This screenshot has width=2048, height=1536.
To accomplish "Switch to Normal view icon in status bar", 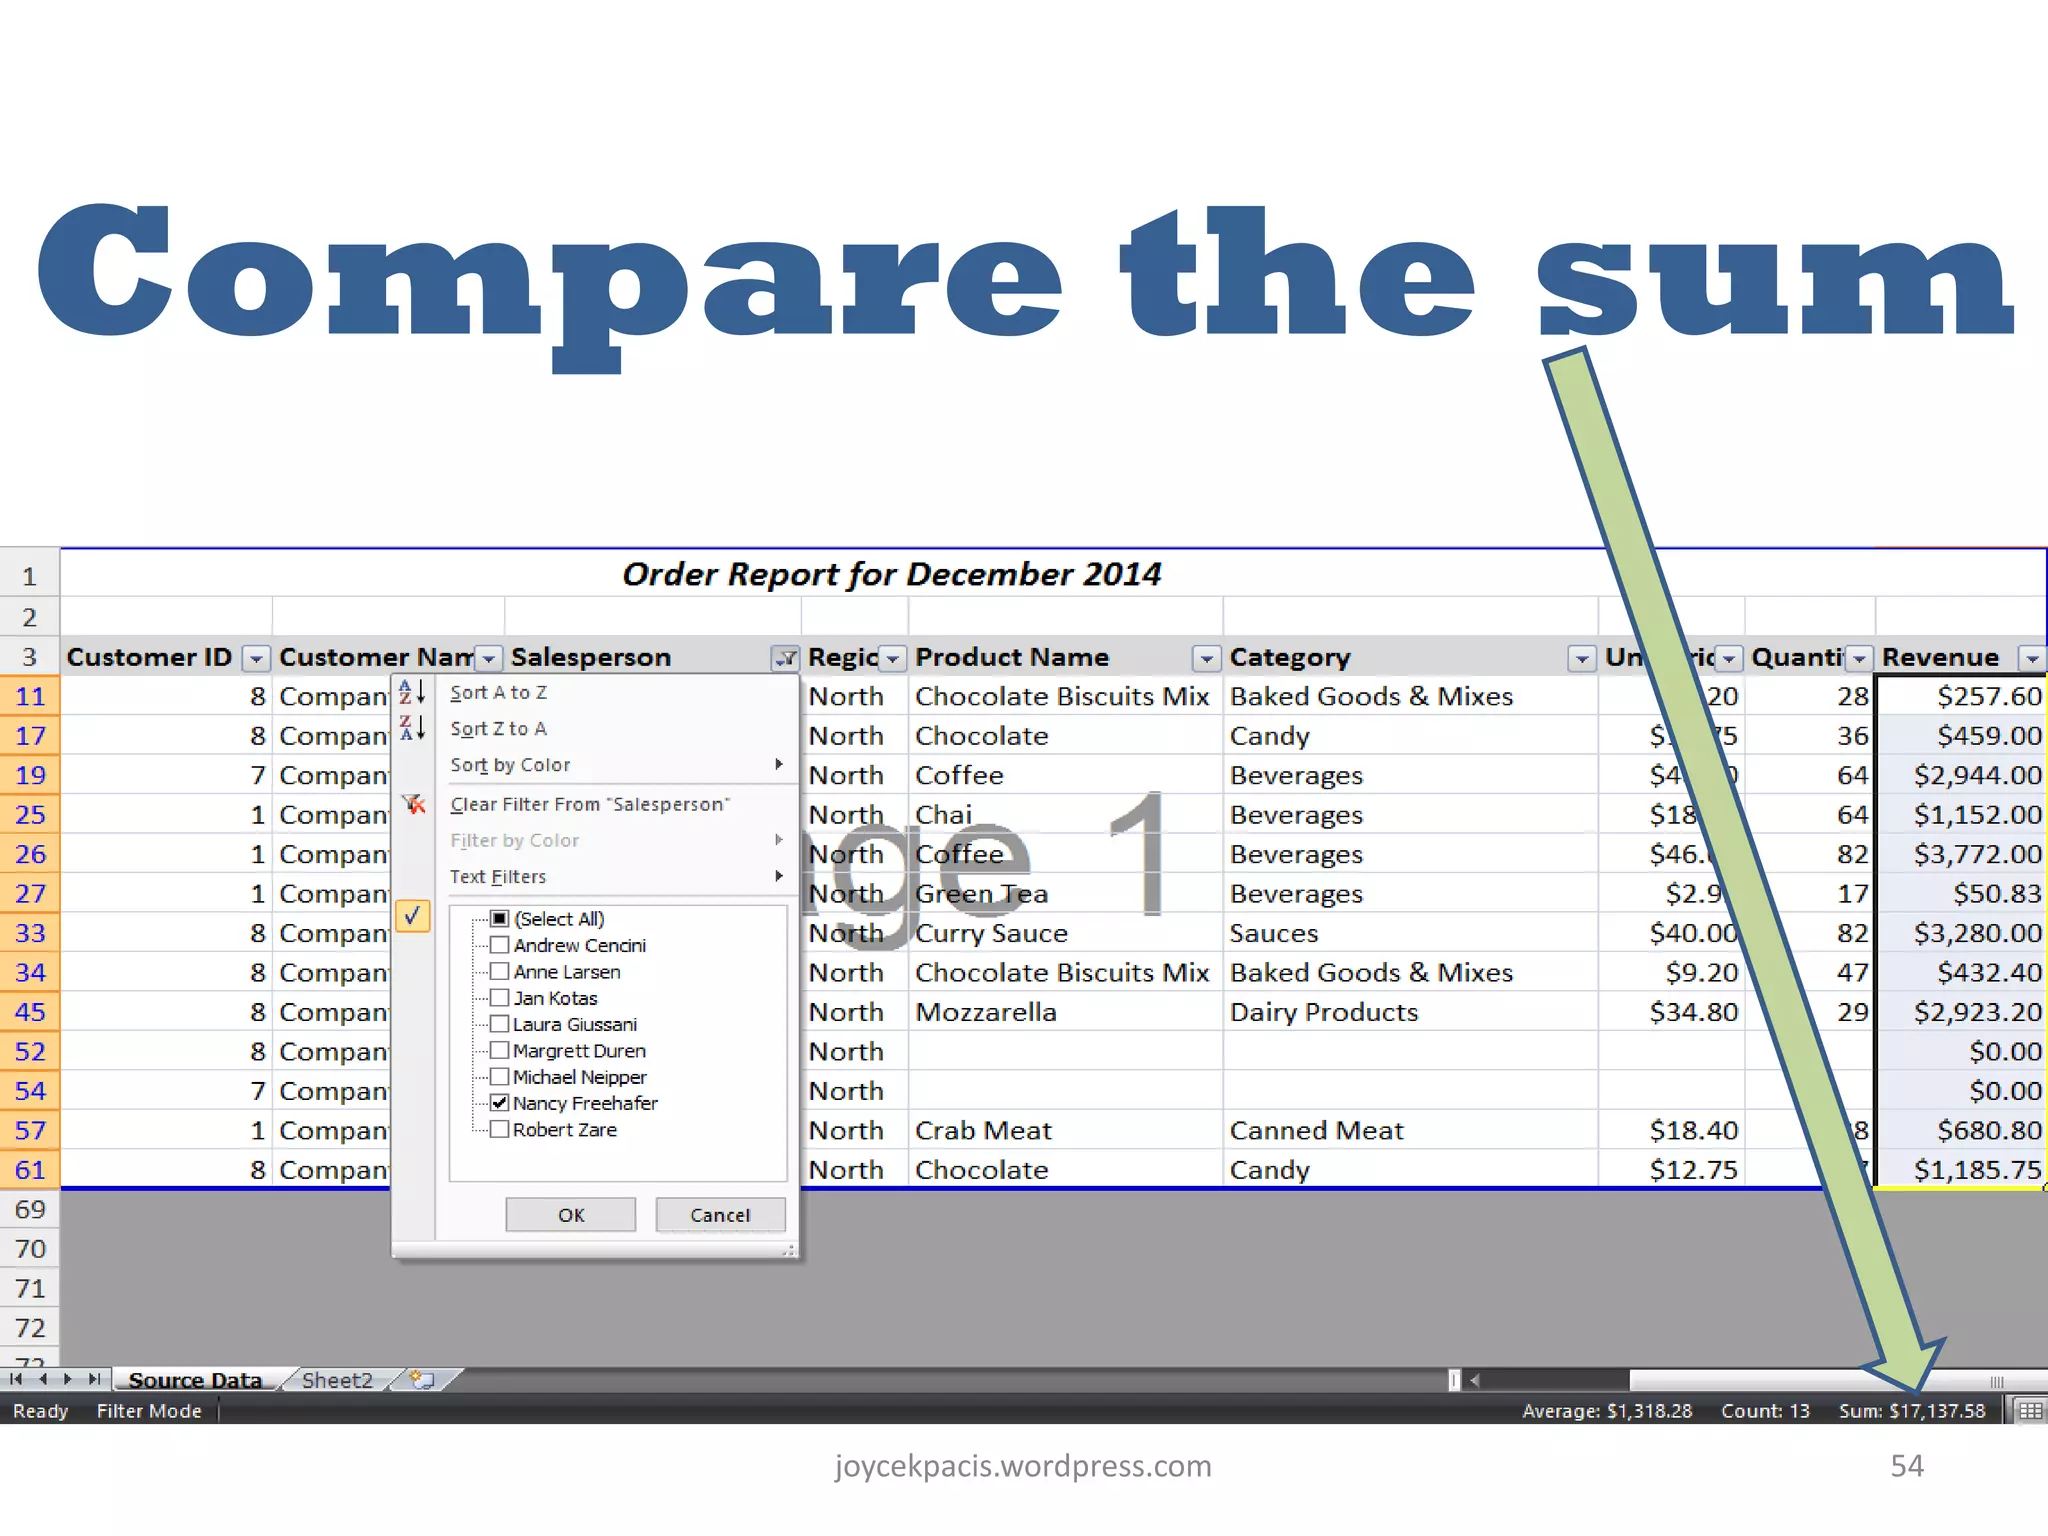I will click(2030, 1410).
